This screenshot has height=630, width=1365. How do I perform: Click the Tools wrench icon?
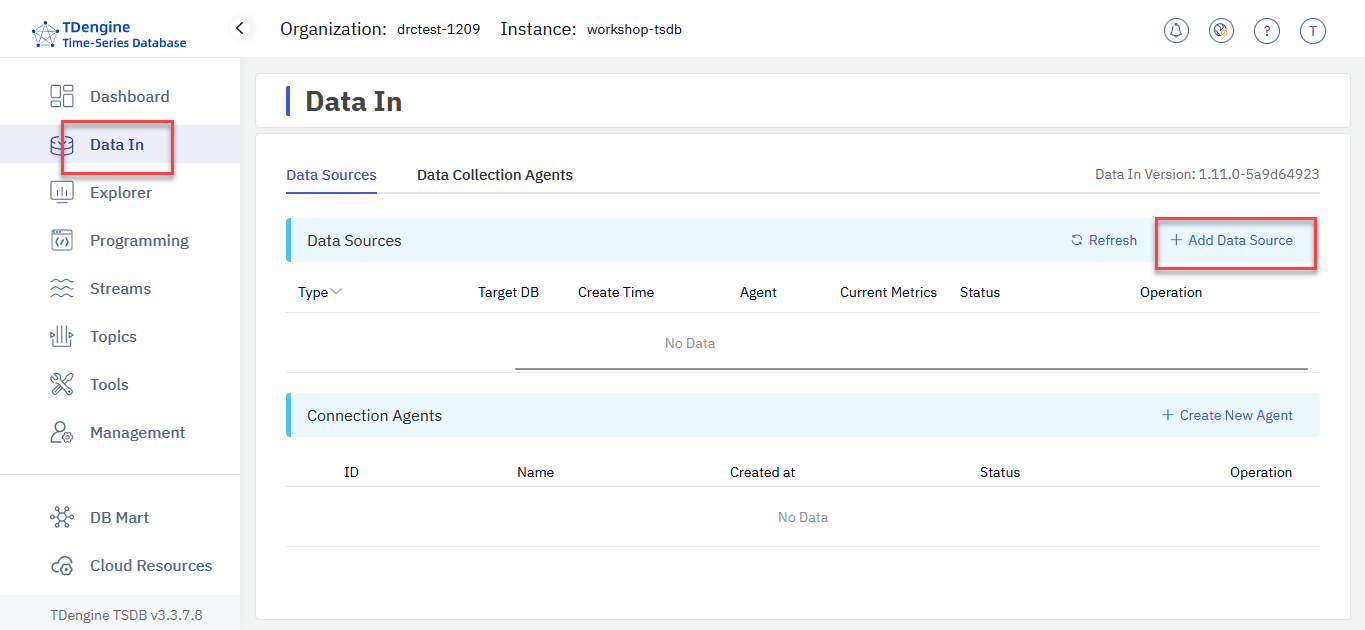(x=62, y=384)
